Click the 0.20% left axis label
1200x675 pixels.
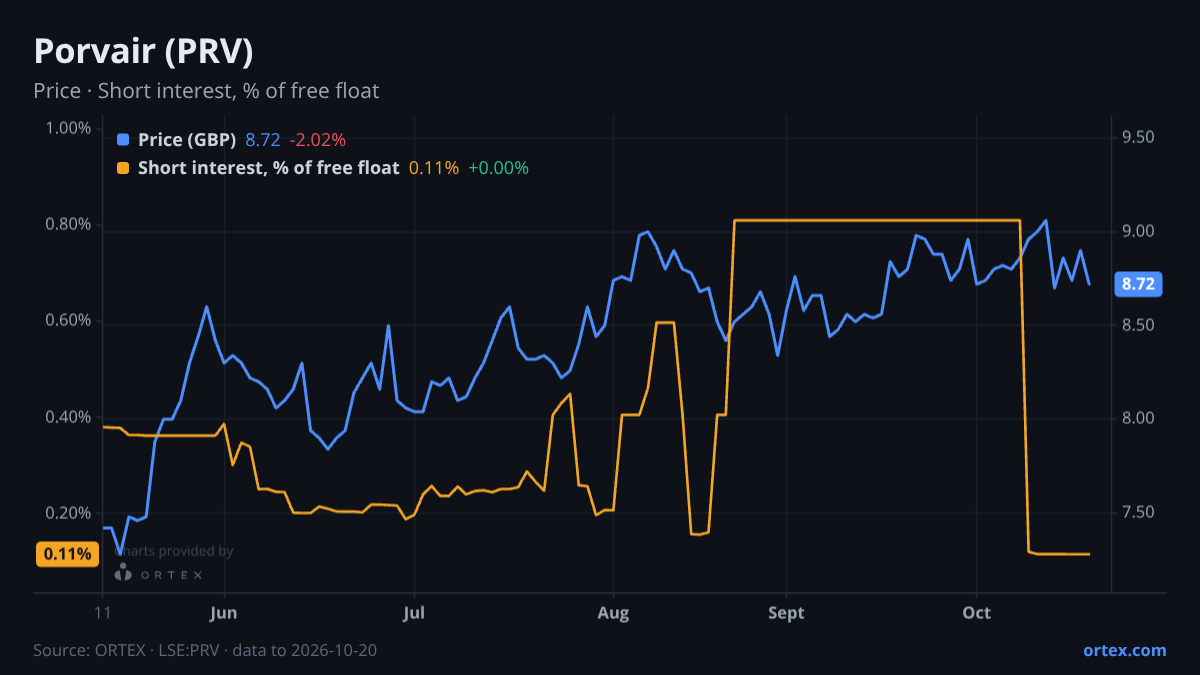pyautogui.click(x=69, y=513)
